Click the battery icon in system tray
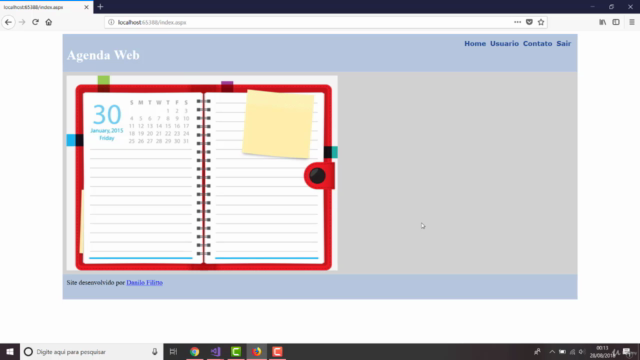 click(562, 351)
